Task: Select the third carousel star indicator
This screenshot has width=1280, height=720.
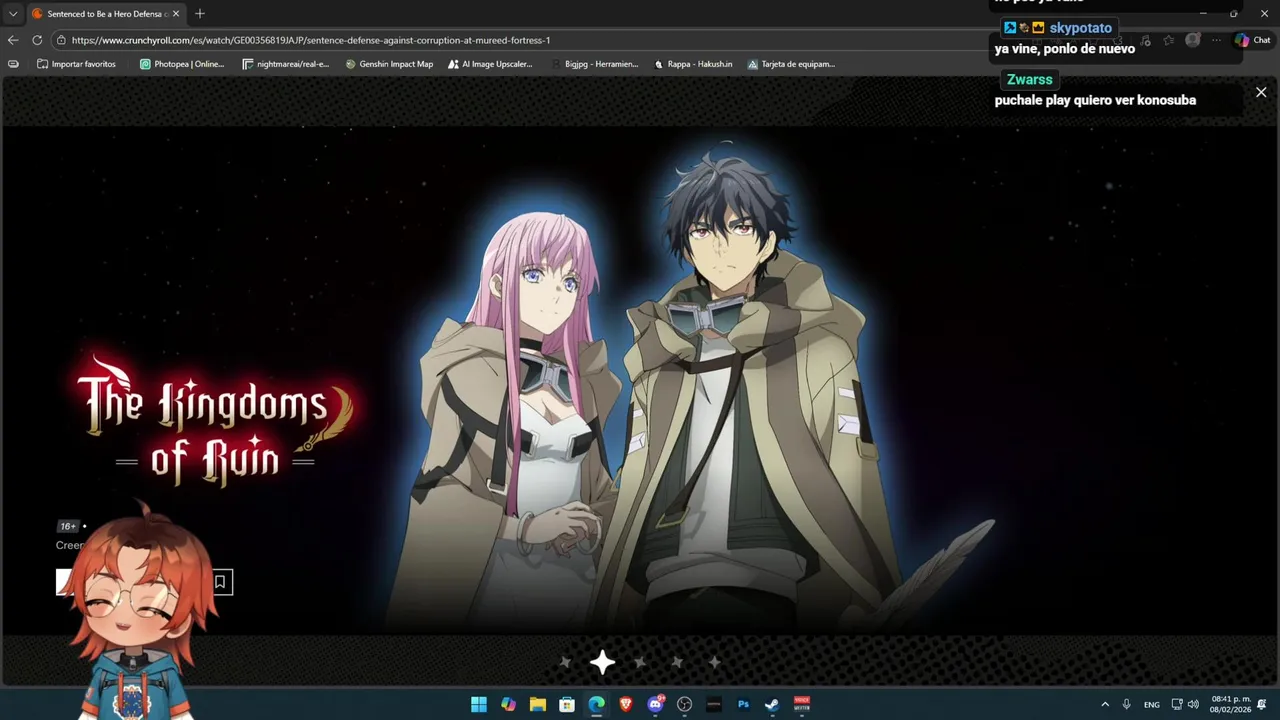Action: (x=640, y=662)
